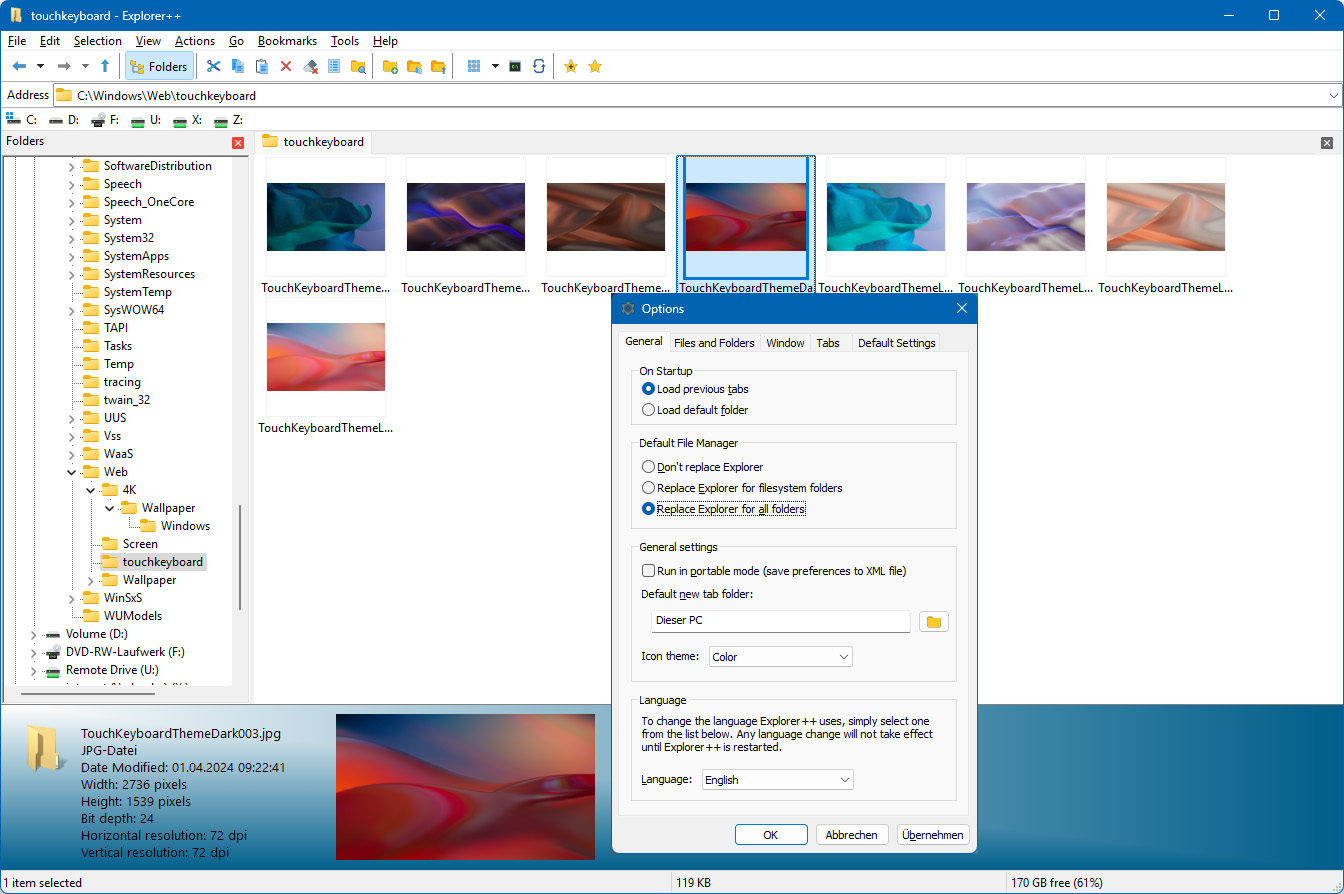The height and width of the screenshot is (894, 1344).
Task: Open the Language dropdown set to English
Action: 777,780
